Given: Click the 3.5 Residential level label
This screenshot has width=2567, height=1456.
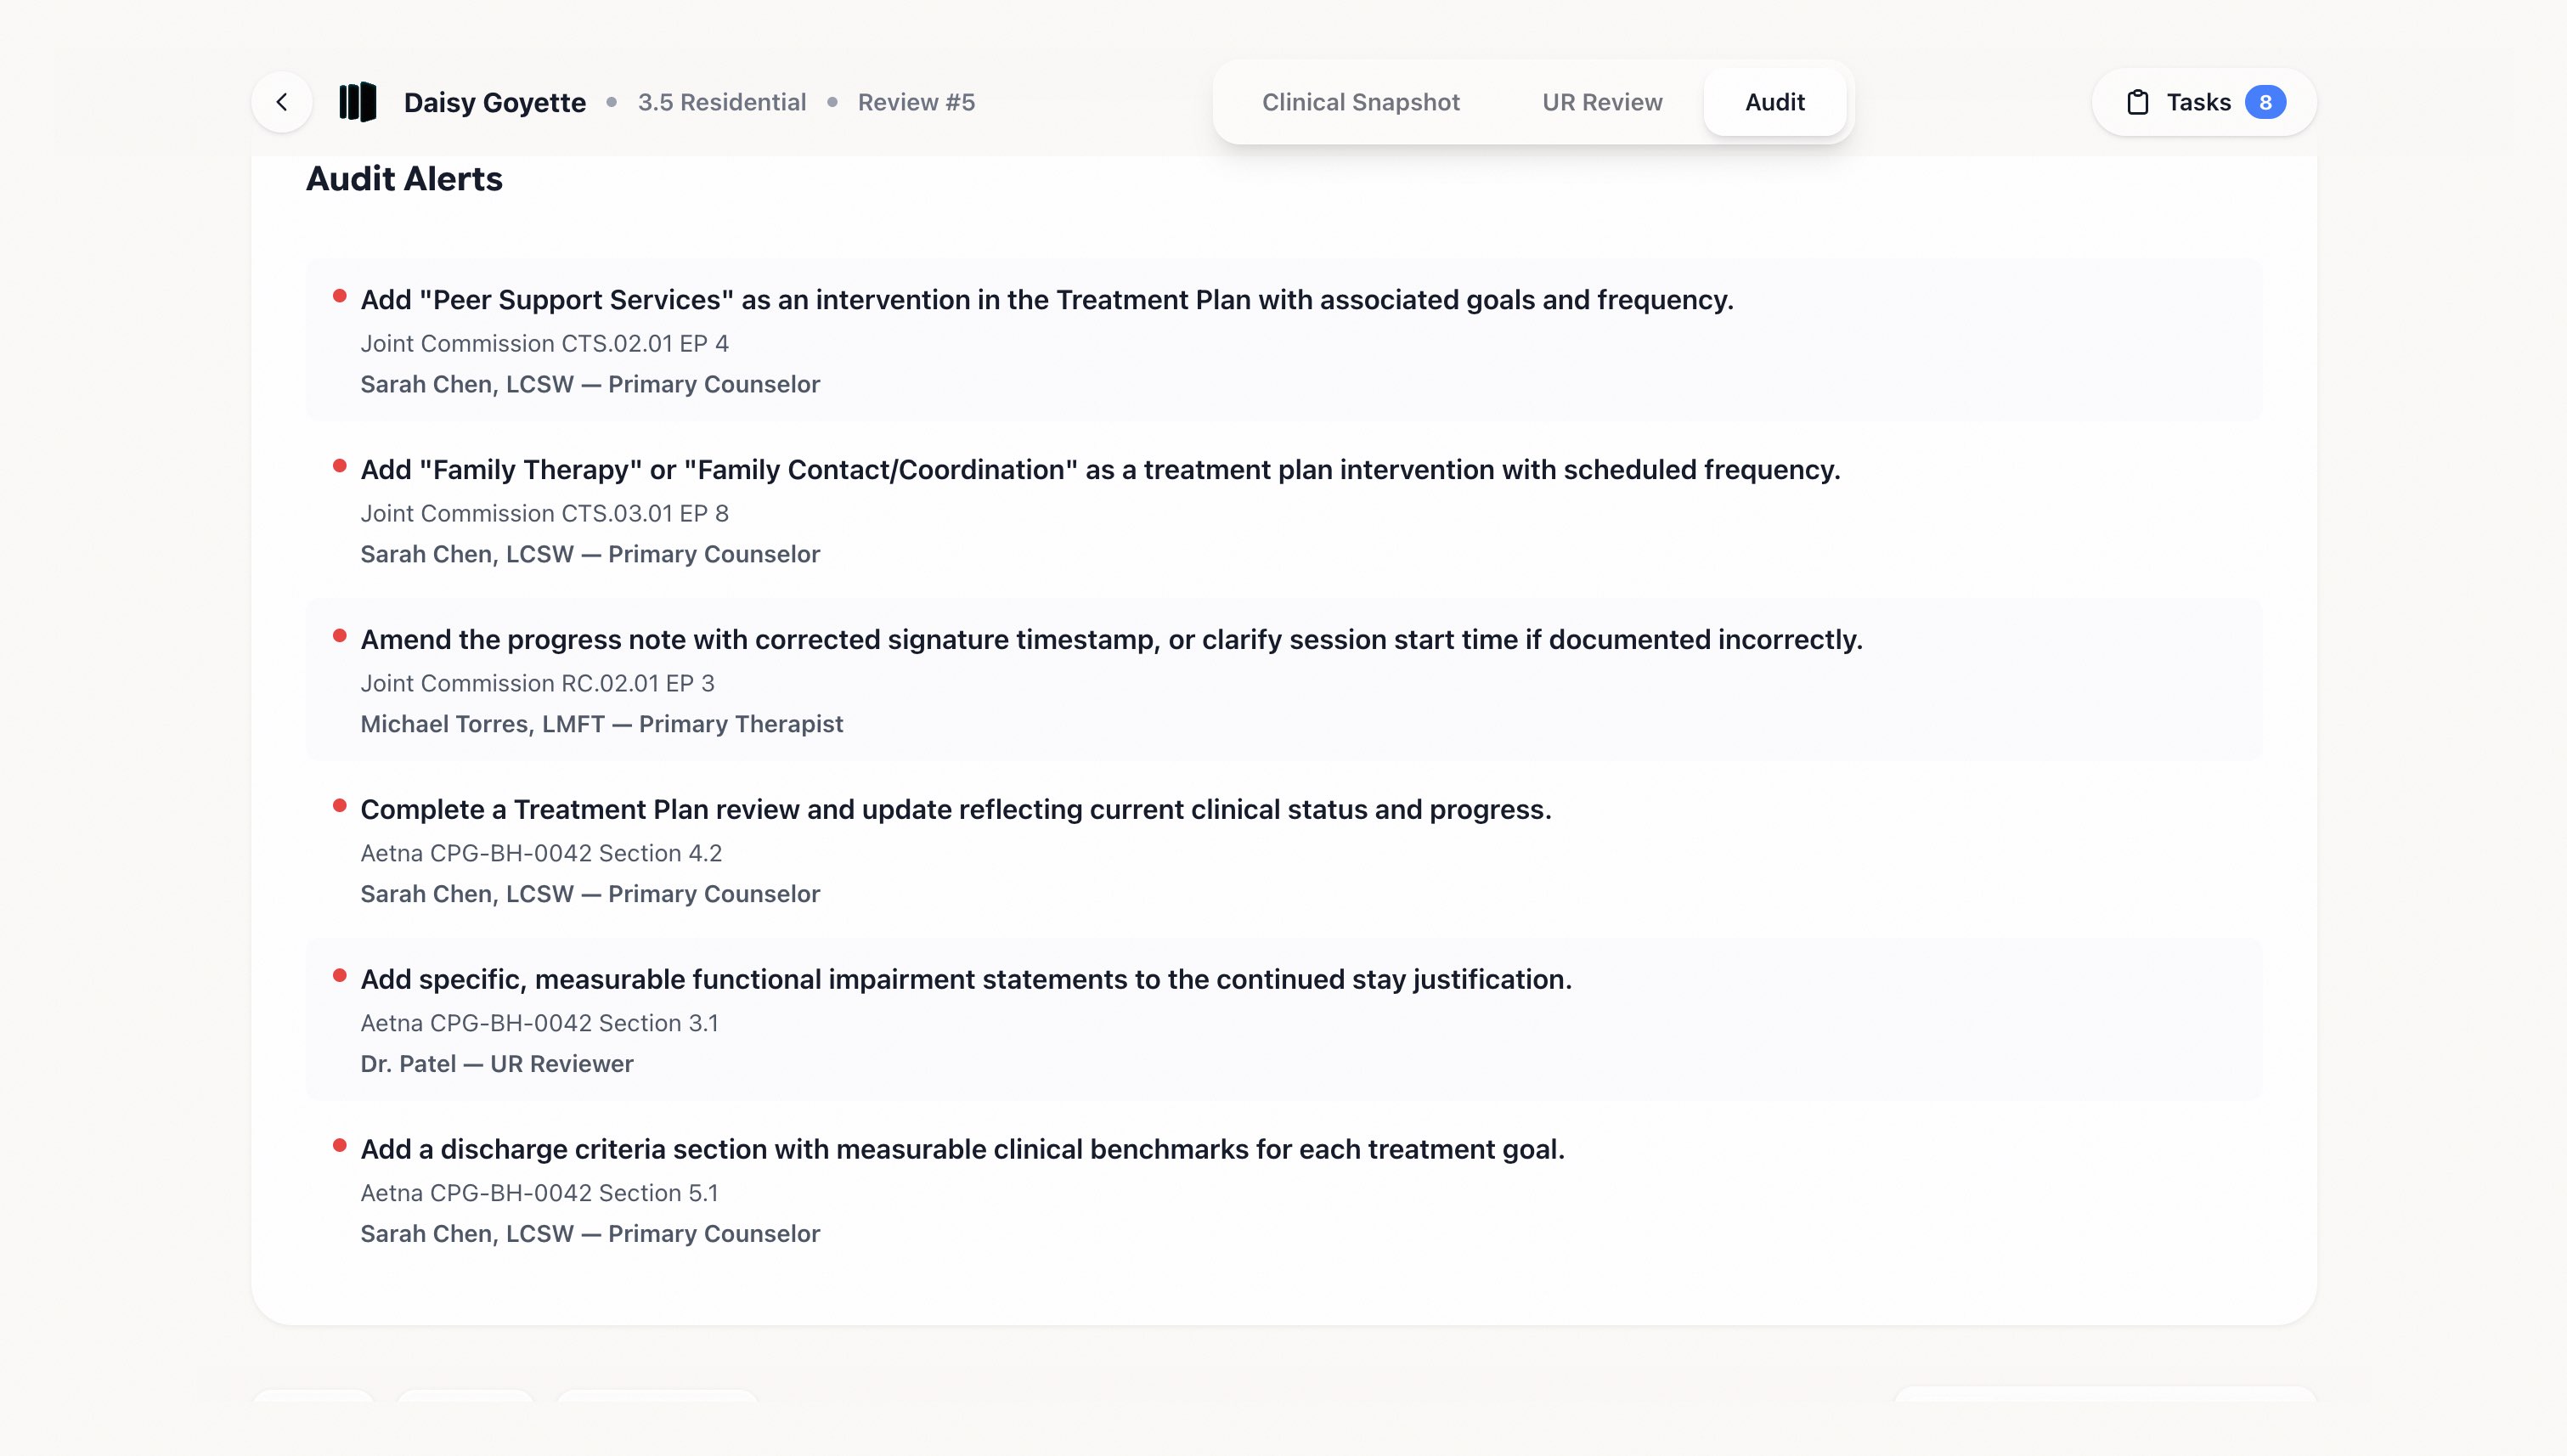Looking at the screenshot, I should tap(721, 102).
